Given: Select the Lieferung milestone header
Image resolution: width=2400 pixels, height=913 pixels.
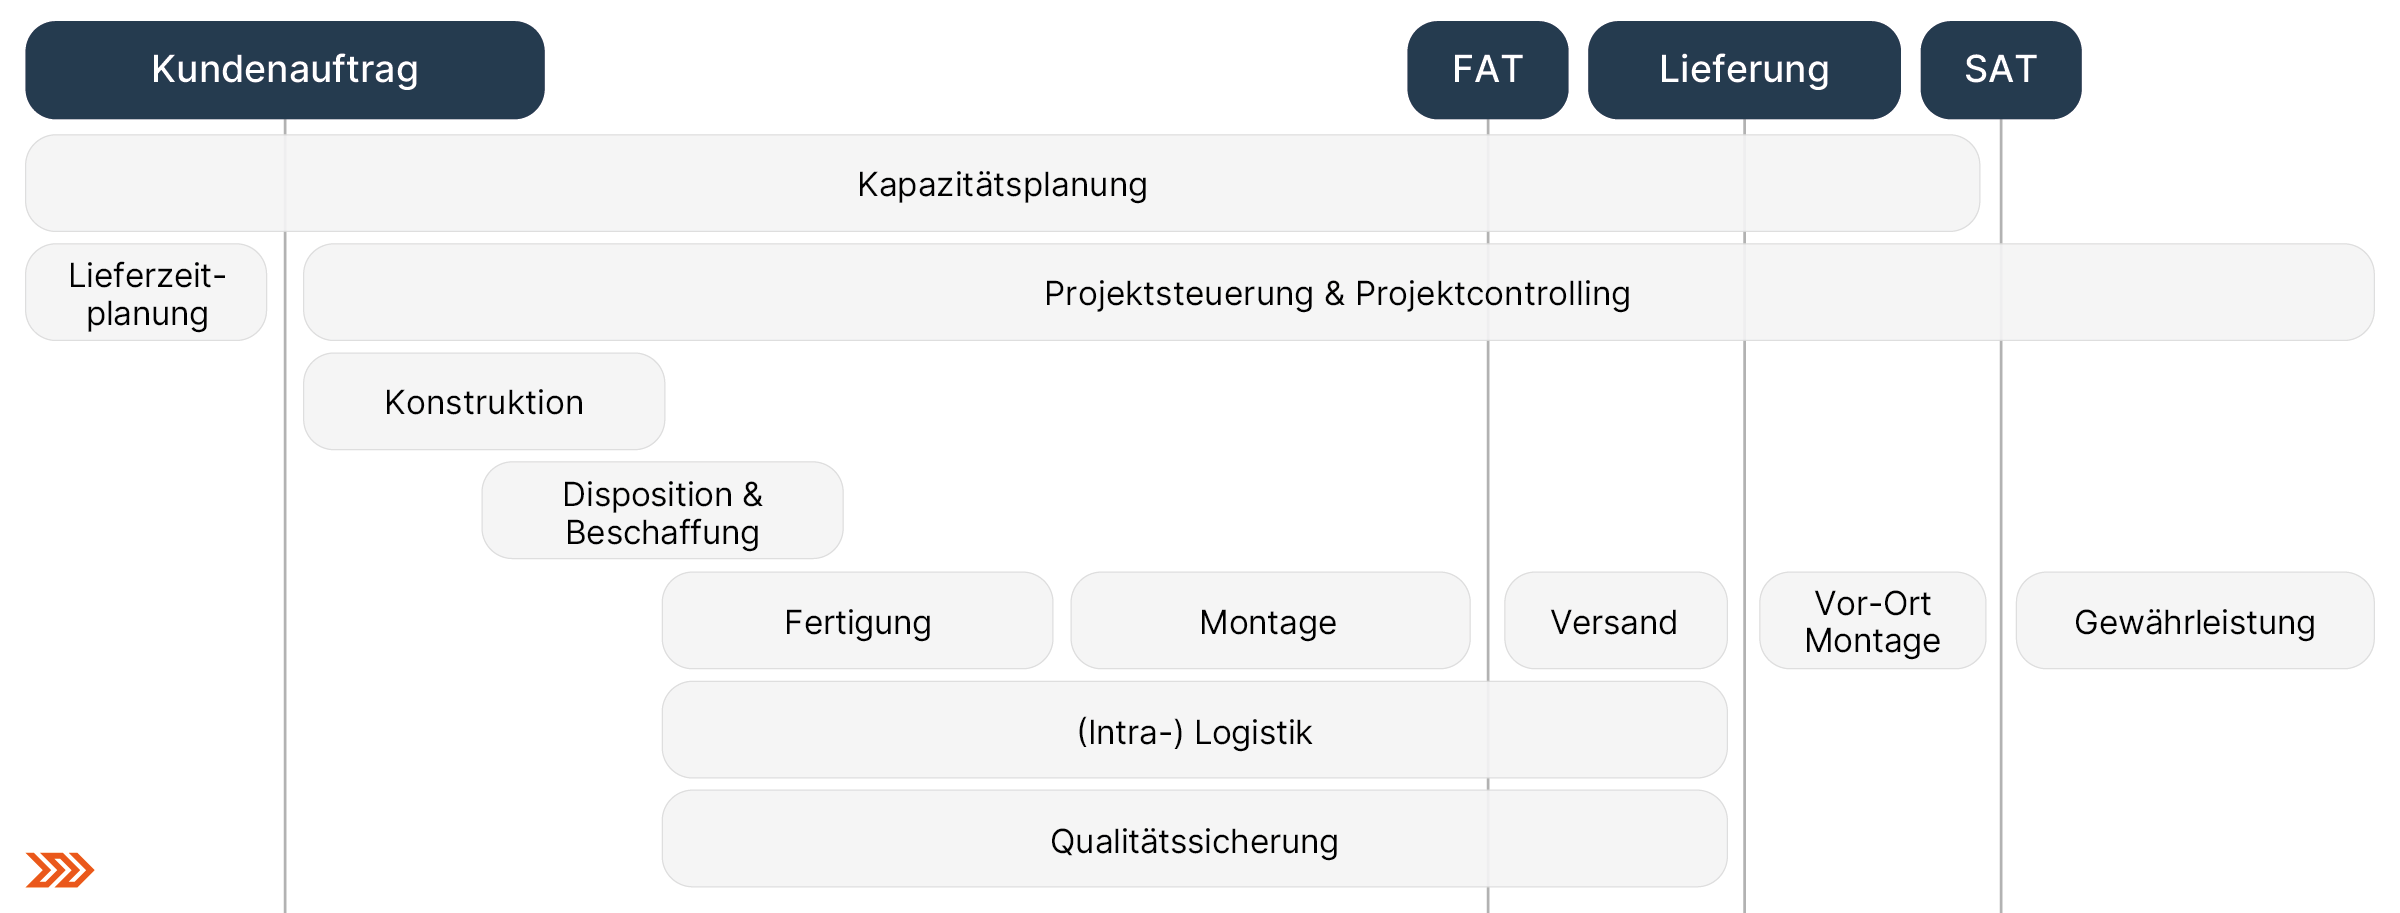Looking at the screenshot, I should tap(1744, 70).
